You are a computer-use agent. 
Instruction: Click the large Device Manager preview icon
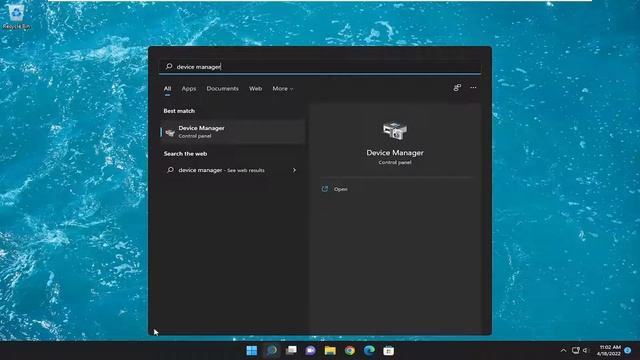[x=395, y=131]
